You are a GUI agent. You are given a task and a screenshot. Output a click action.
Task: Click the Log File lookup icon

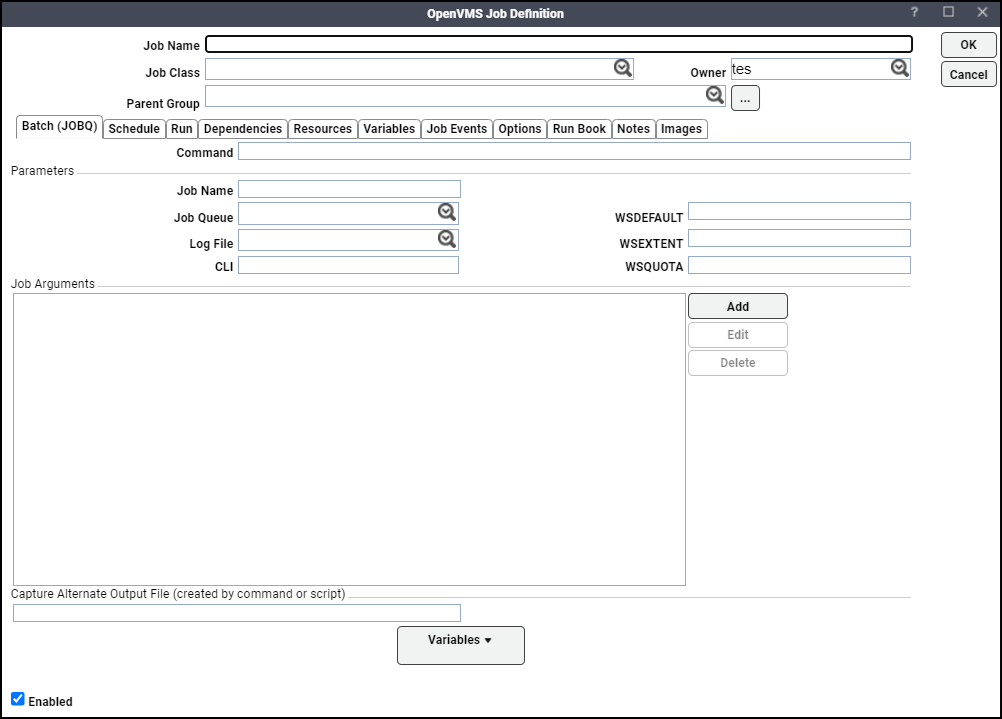[x=447, y=239]
